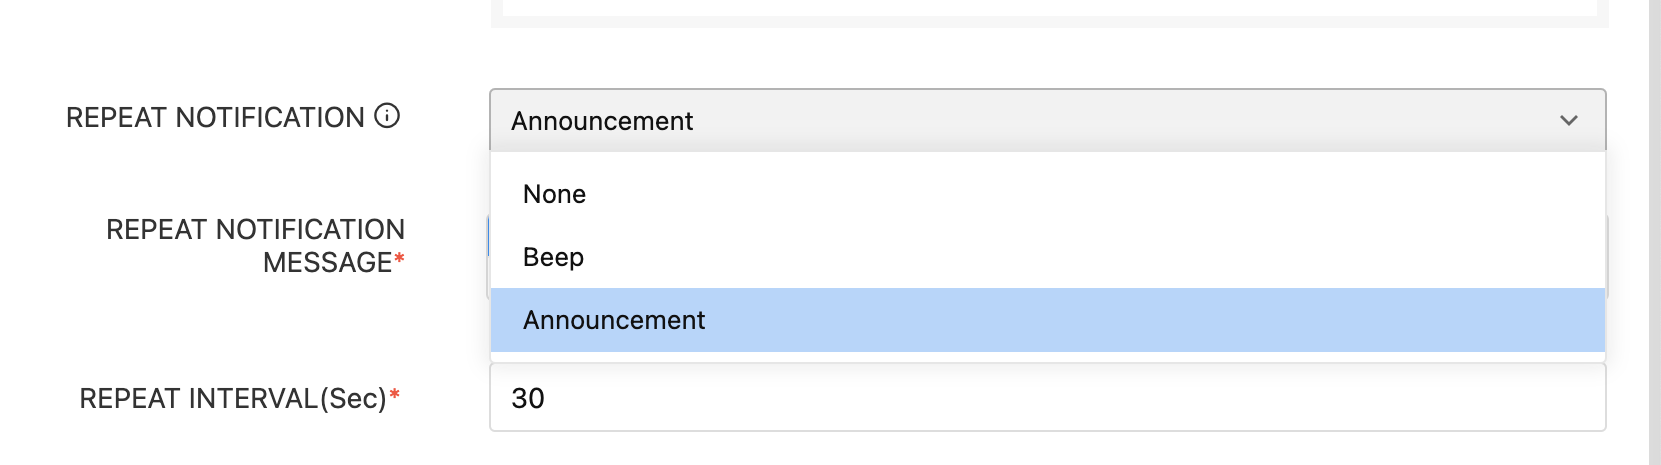1661x465 pixels.
Task: Click the white text area at the top
Action: (x=1048, y=7)
